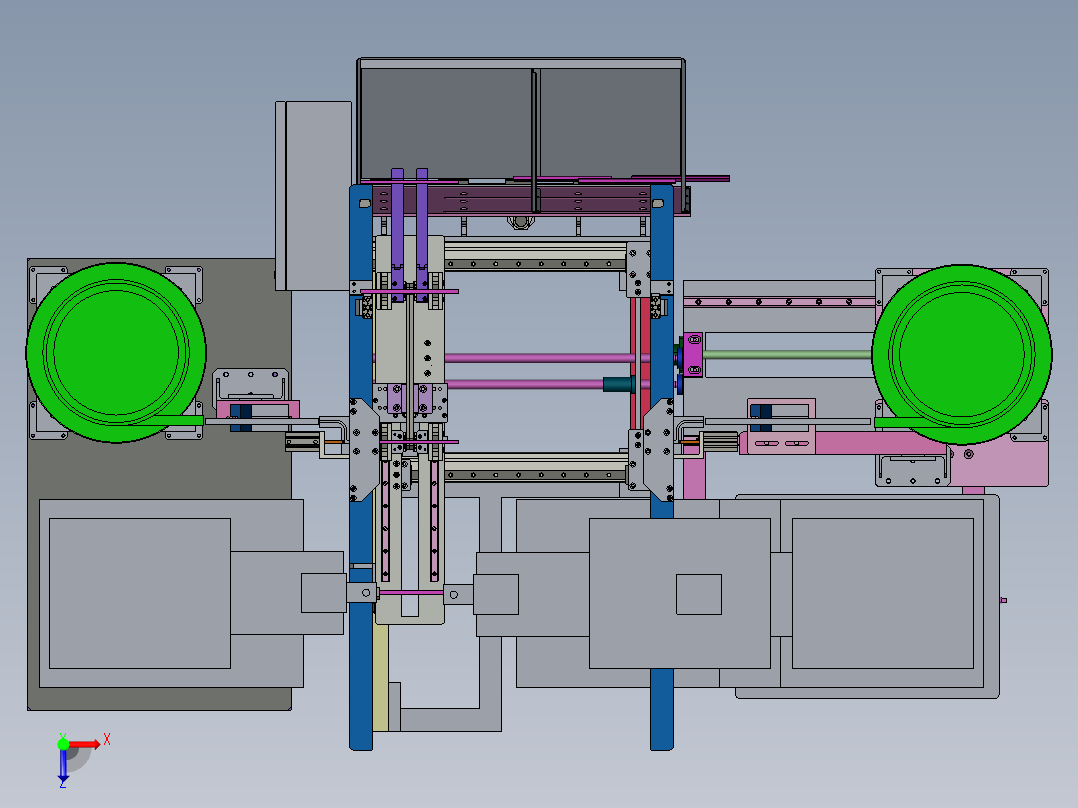Select the large left gray square panel
The image size is (1078, 808).
(140, 593)
